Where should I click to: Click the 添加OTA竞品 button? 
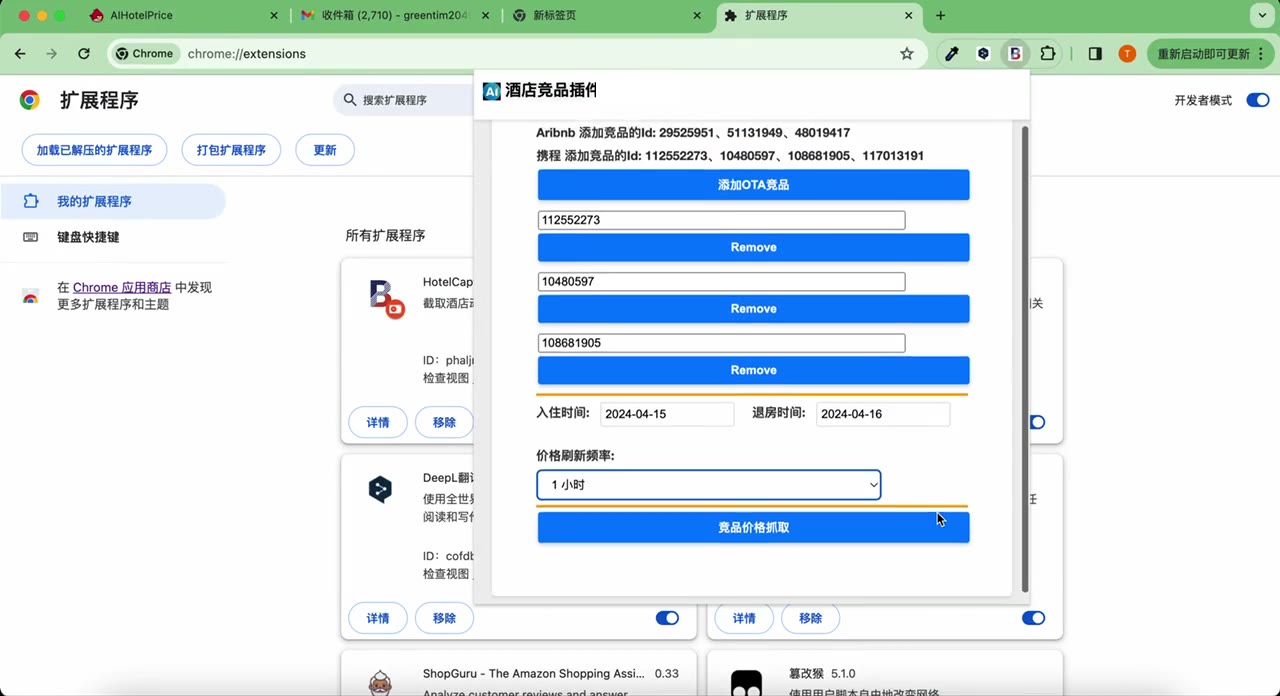tap(753, 185)
